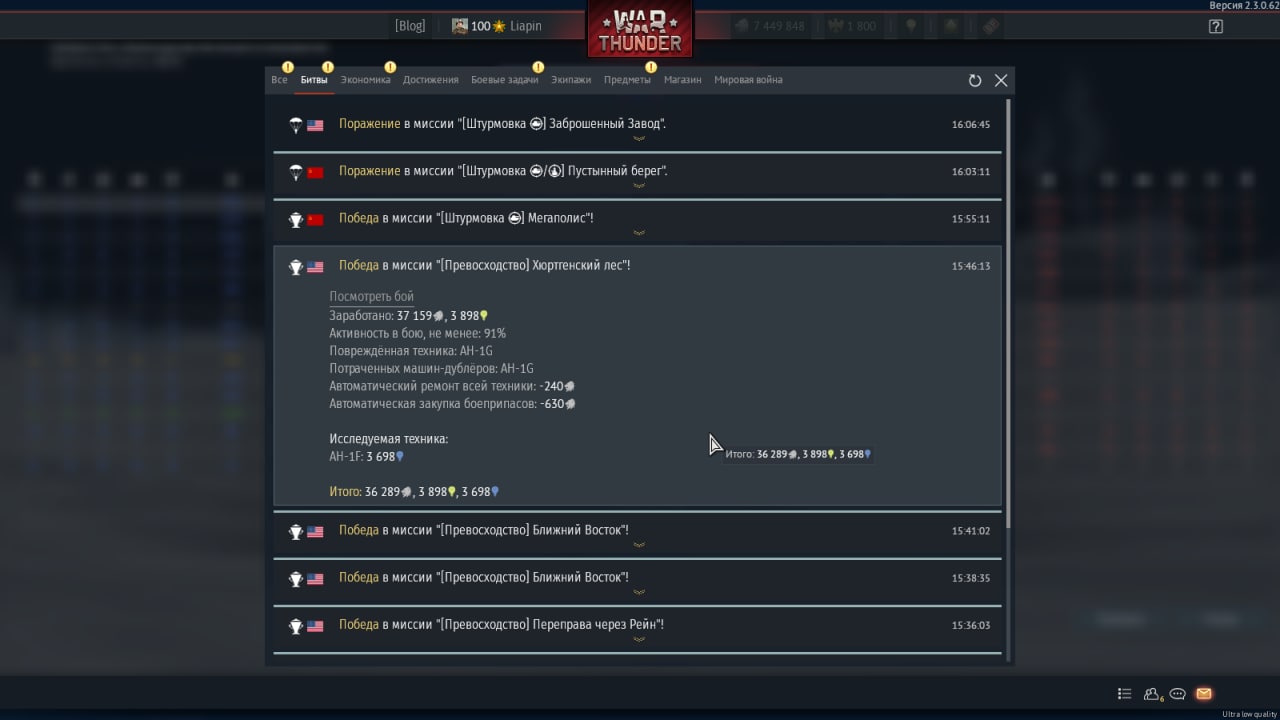1280x720 pixels.
Task: Open the mail envelope icon at the bottom right
Action: pyautogui.click(x=1204, y=694)
